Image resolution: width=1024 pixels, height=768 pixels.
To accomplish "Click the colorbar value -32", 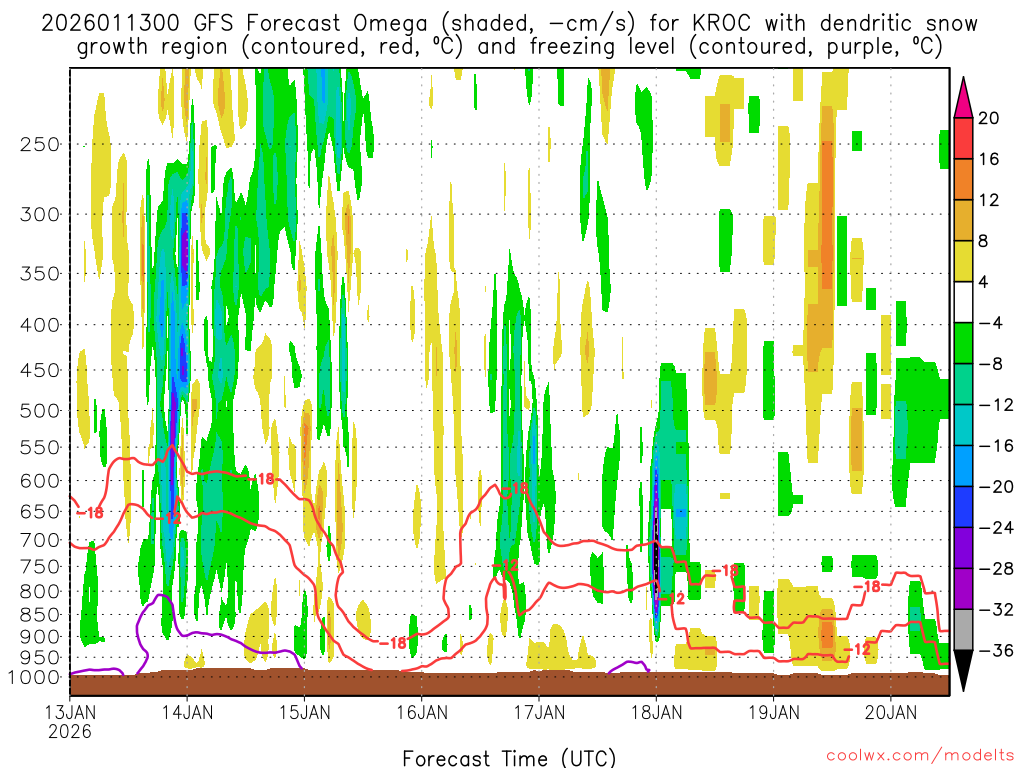I will (x=995, y=609).
